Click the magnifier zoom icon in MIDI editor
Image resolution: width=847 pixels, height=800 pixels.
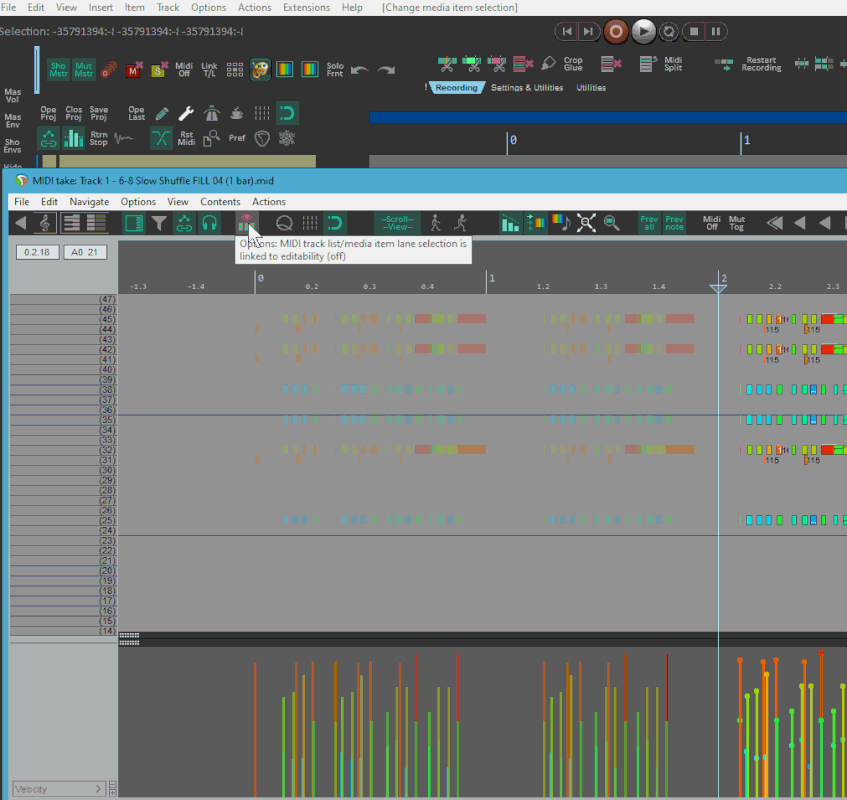tap(611, 223)
